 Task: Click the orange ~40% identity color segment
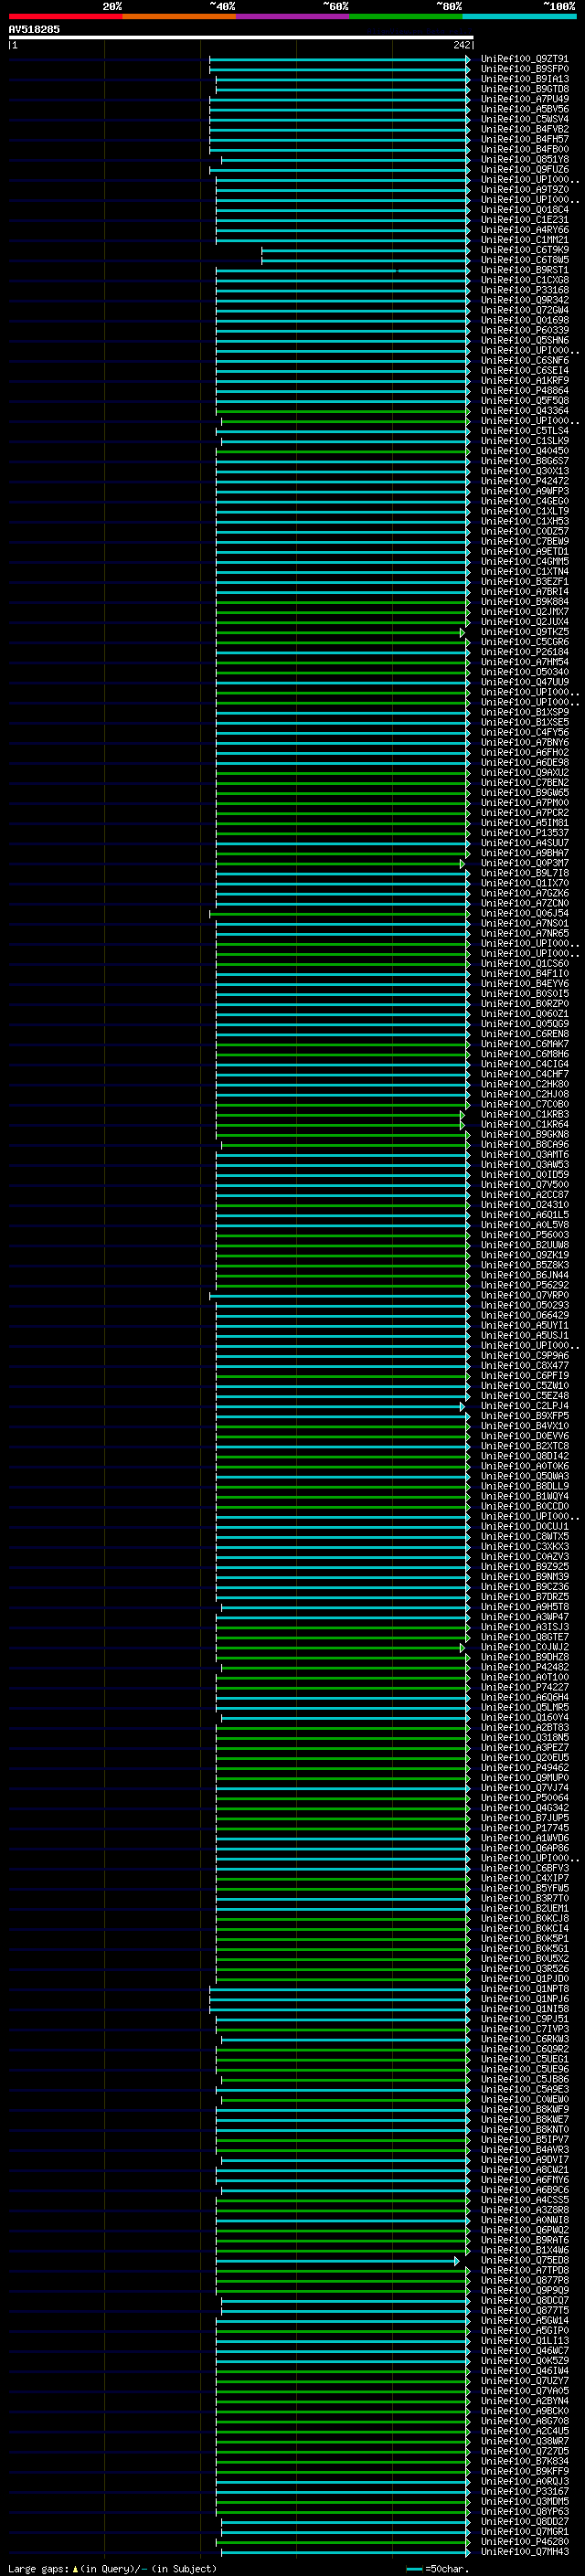pyautogui.click(x=179, y=16)
